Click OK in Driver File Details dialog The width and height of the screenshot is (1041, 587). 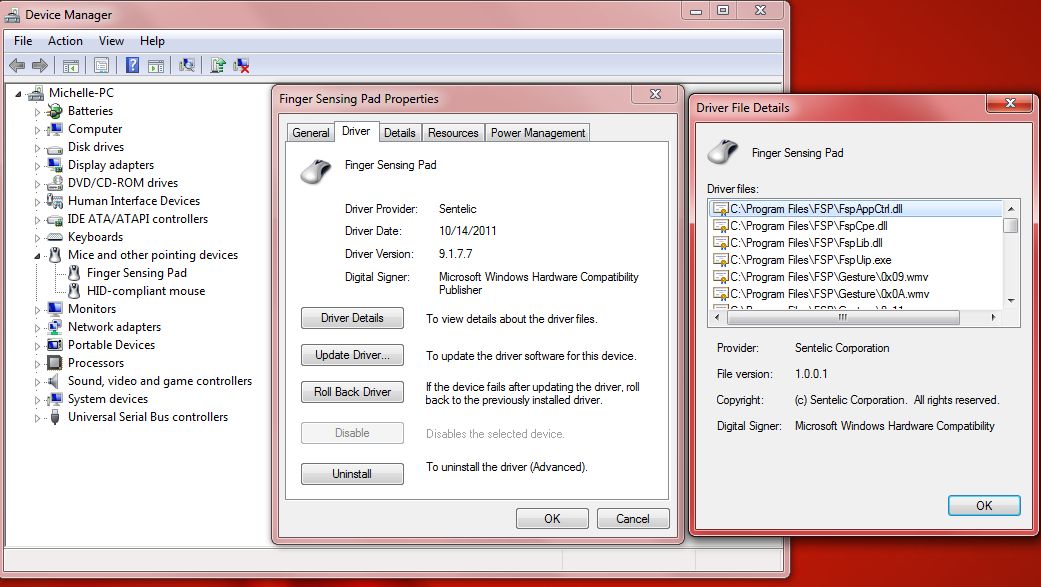[984, 505]
